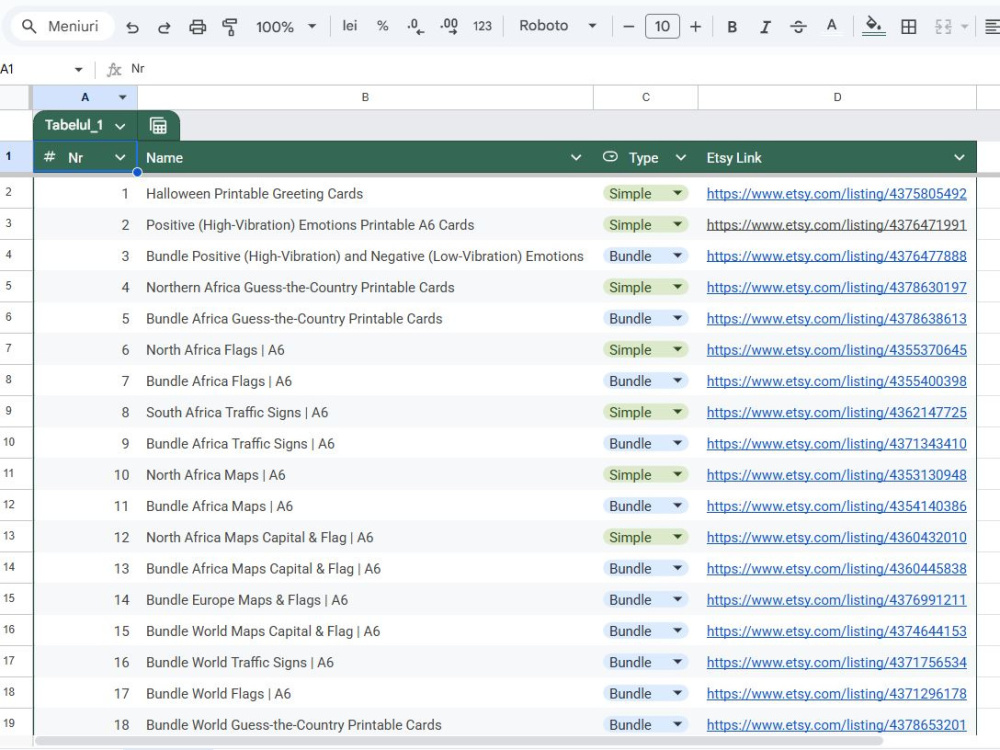Open the fill color picker
This screenshot has width=1000, height=750.
point(873,27)
